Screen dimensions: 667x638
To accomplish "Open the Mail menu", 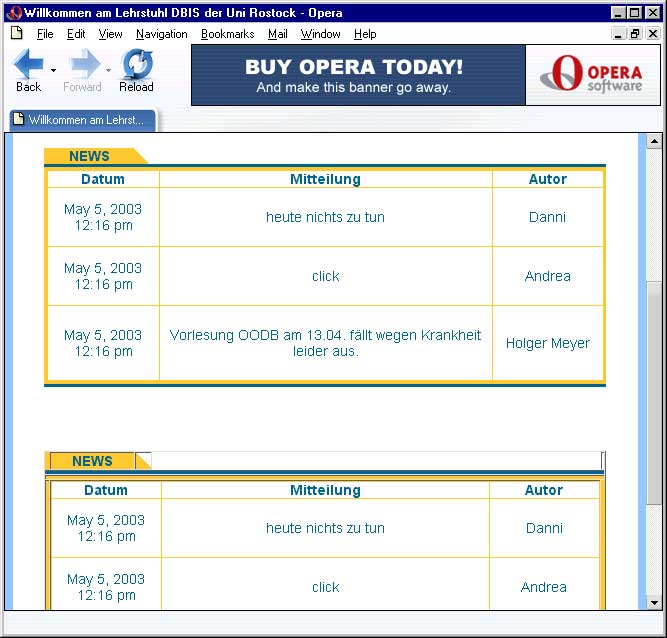I will (x=277, y=34).
